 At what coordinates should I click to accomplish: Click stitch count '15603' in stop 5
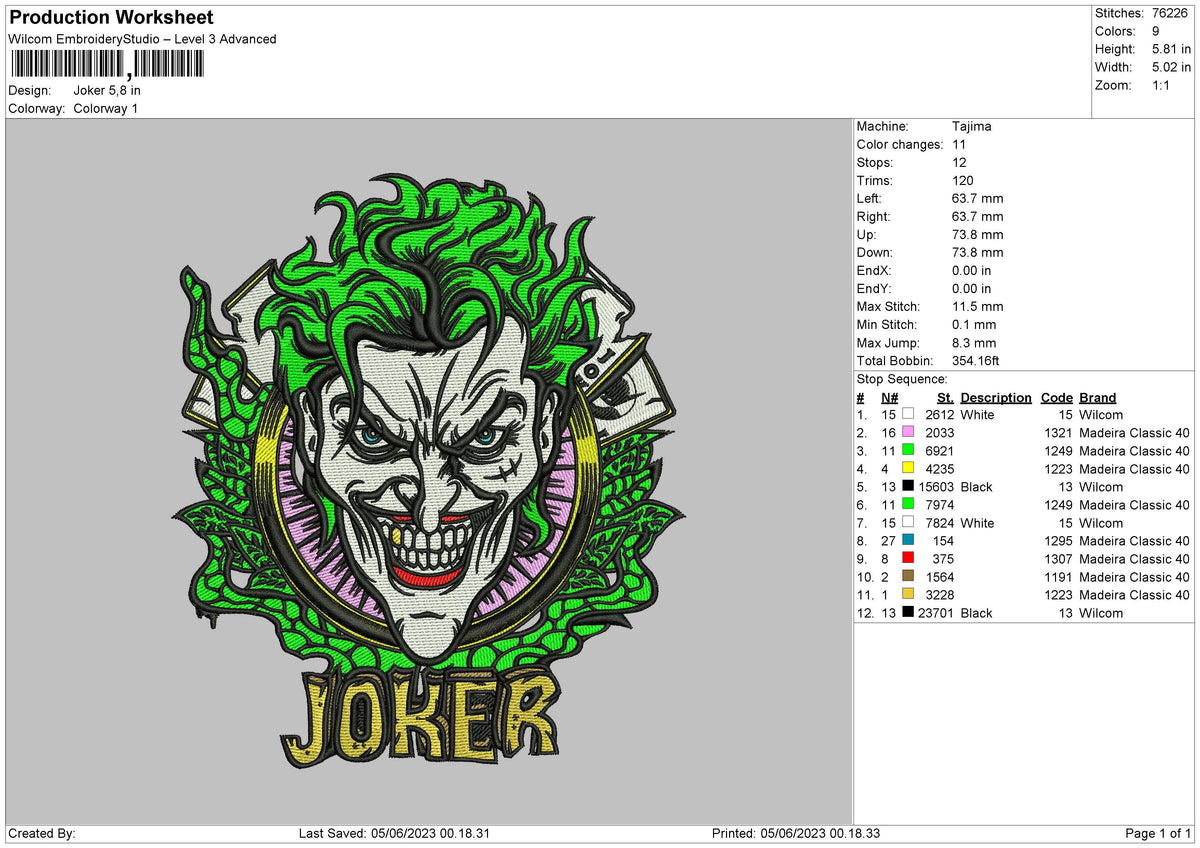(x=936, y=487)
